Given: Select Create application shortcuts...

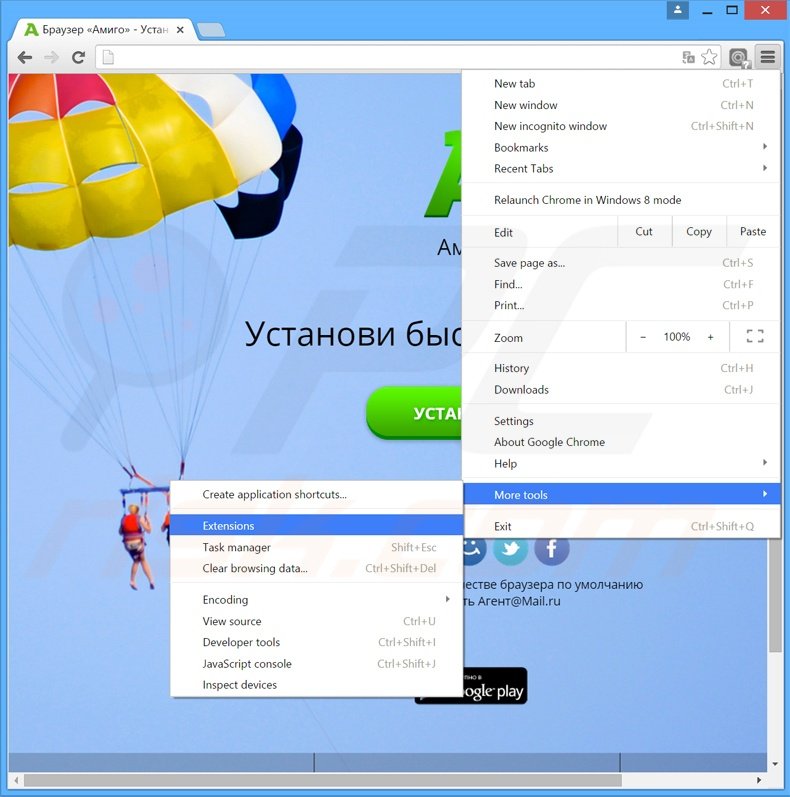Looking at the screenshot, I should tap(316, 494).
